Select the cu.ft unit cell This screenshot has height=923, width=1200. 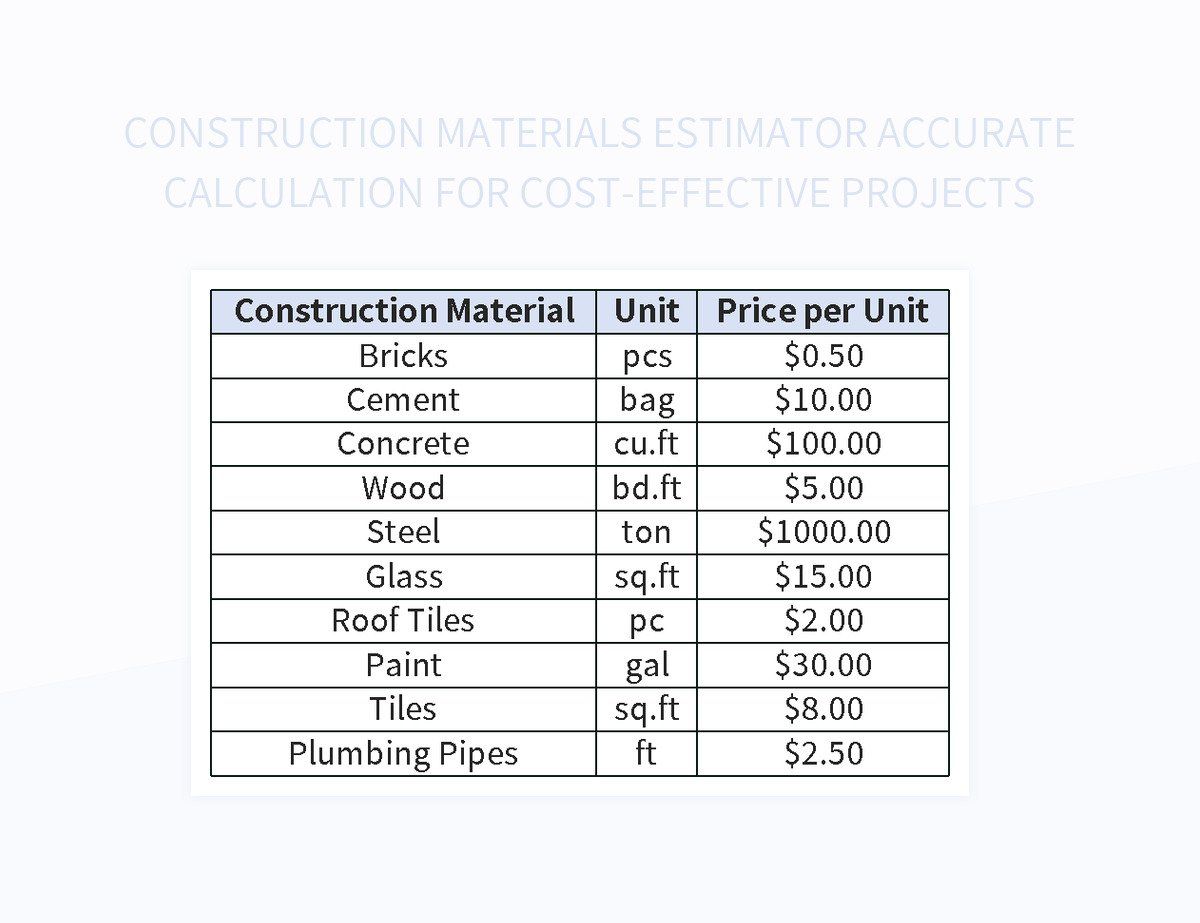point(646,444)
